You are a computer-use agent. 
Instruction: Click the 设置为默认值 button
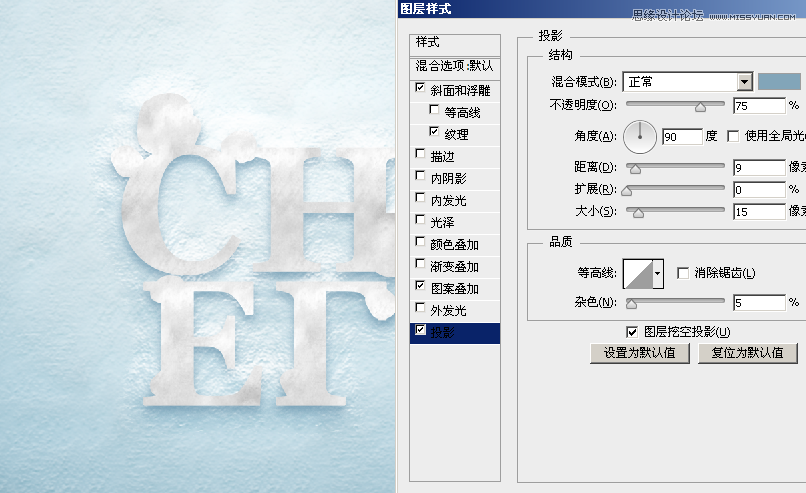click(x=640, y=353)
